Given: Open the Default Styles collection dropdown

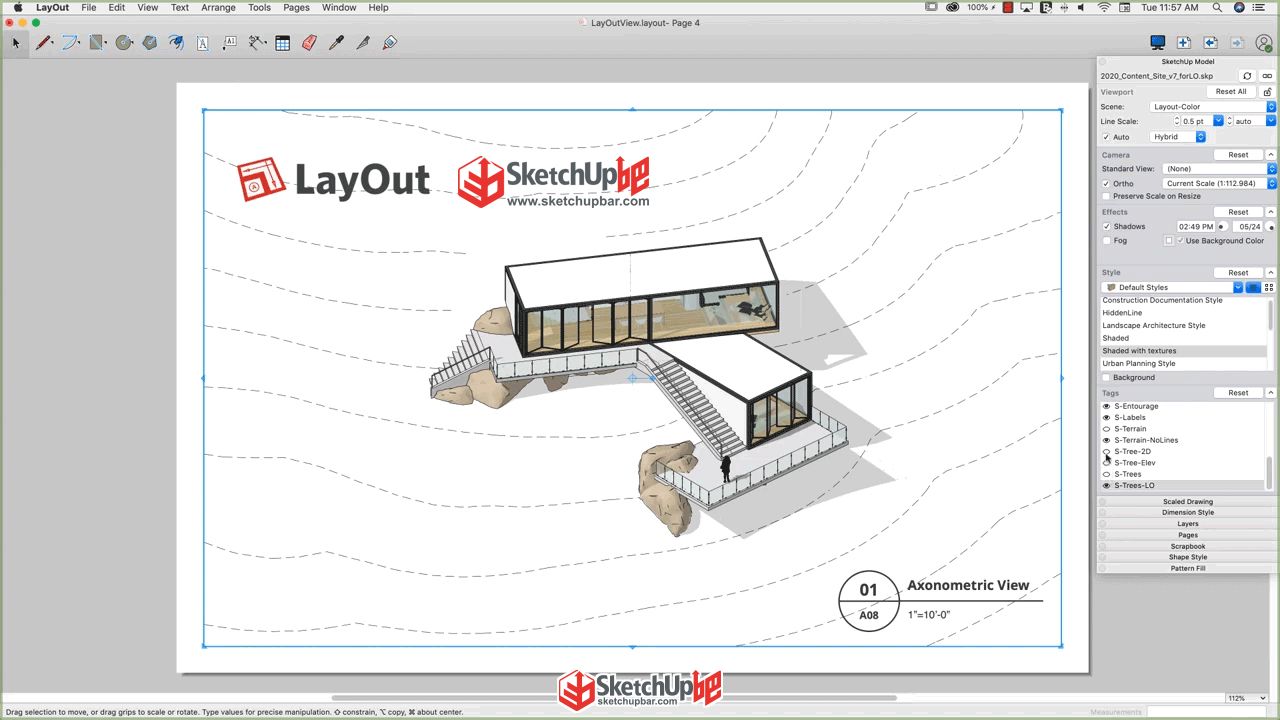Looking at the screenshot, I should pos(1172,287).
